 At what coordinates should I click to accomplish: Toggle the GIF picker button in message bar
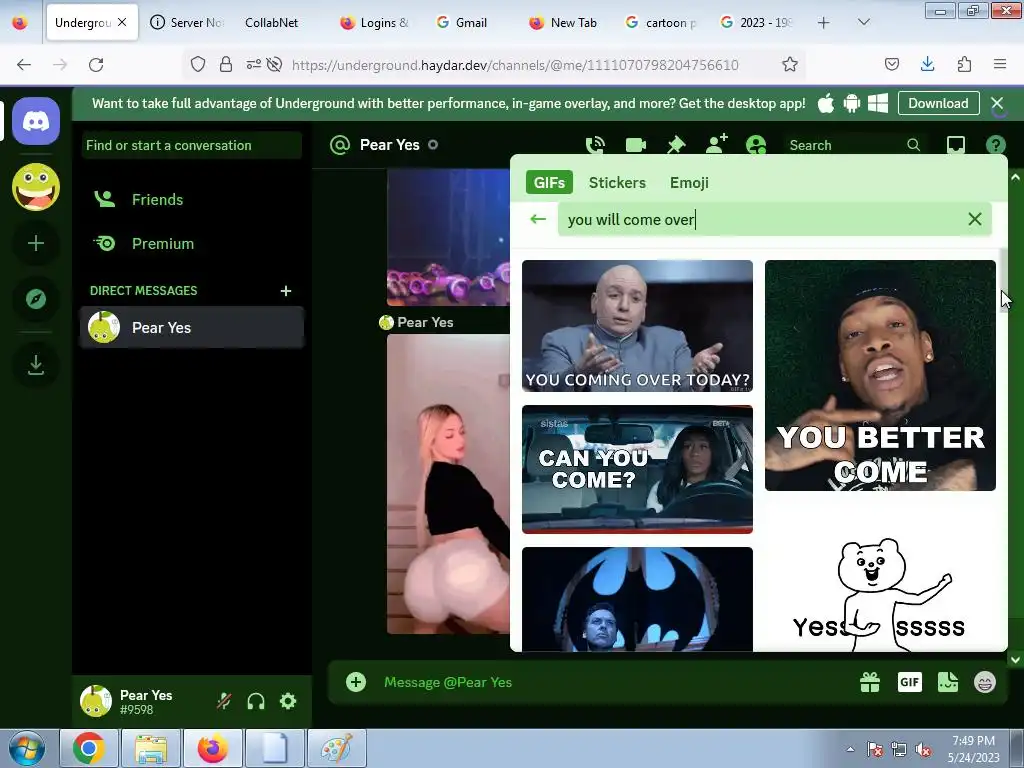tap(910, 682)
